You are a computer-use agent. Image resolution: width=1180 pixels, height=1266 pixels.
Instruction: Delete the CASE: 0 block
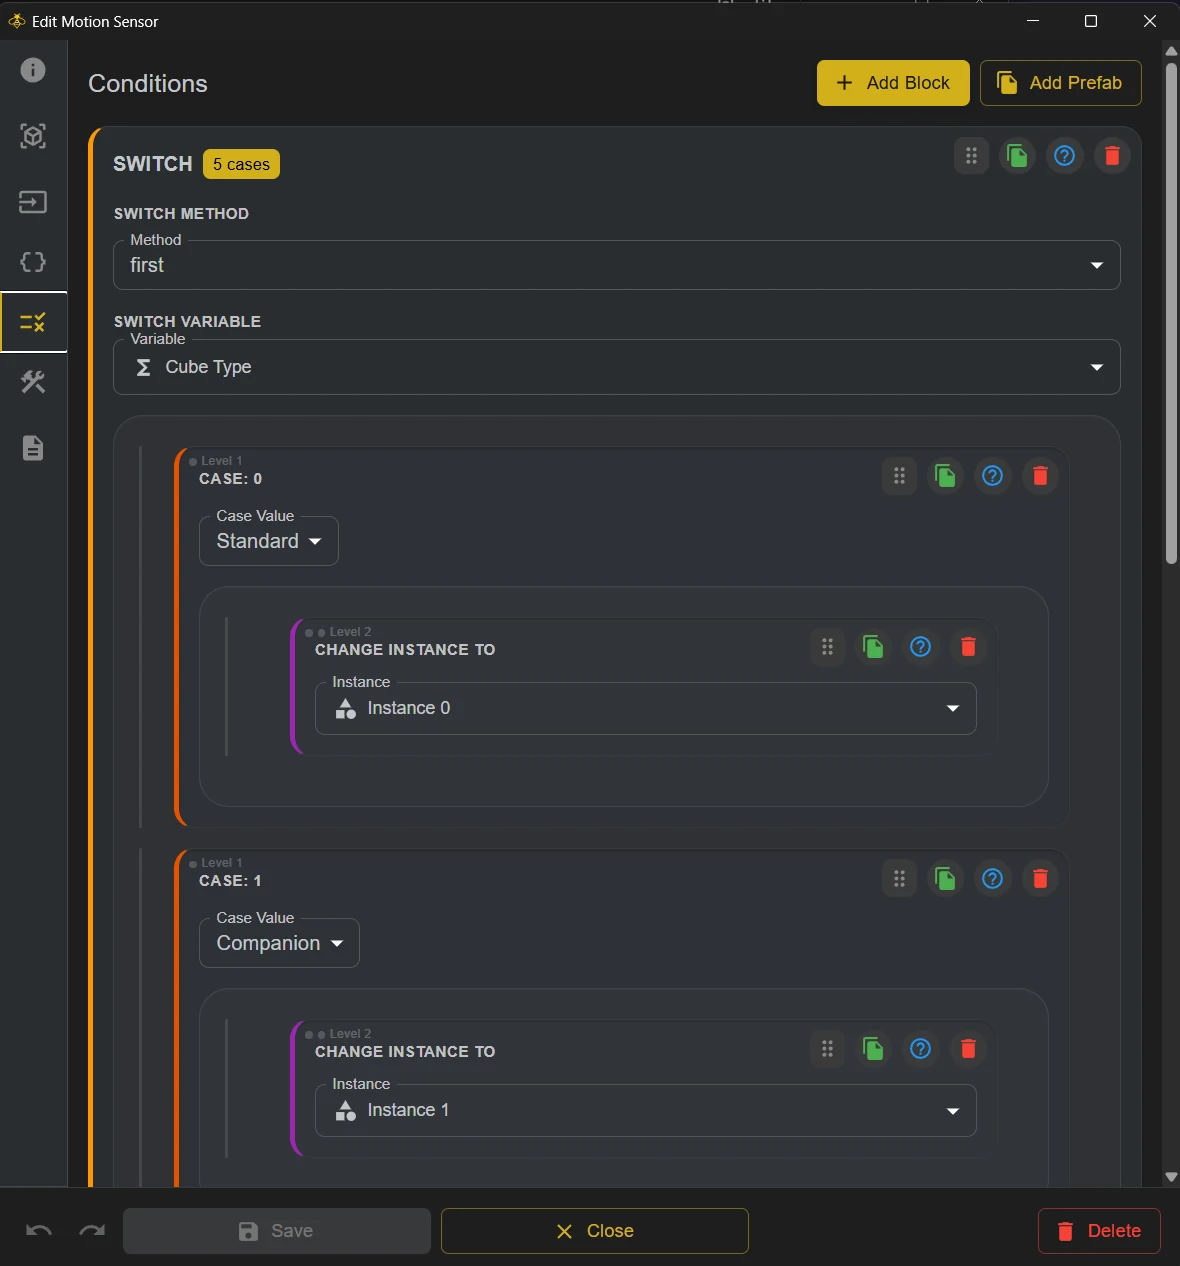(x=1040, y=476)
